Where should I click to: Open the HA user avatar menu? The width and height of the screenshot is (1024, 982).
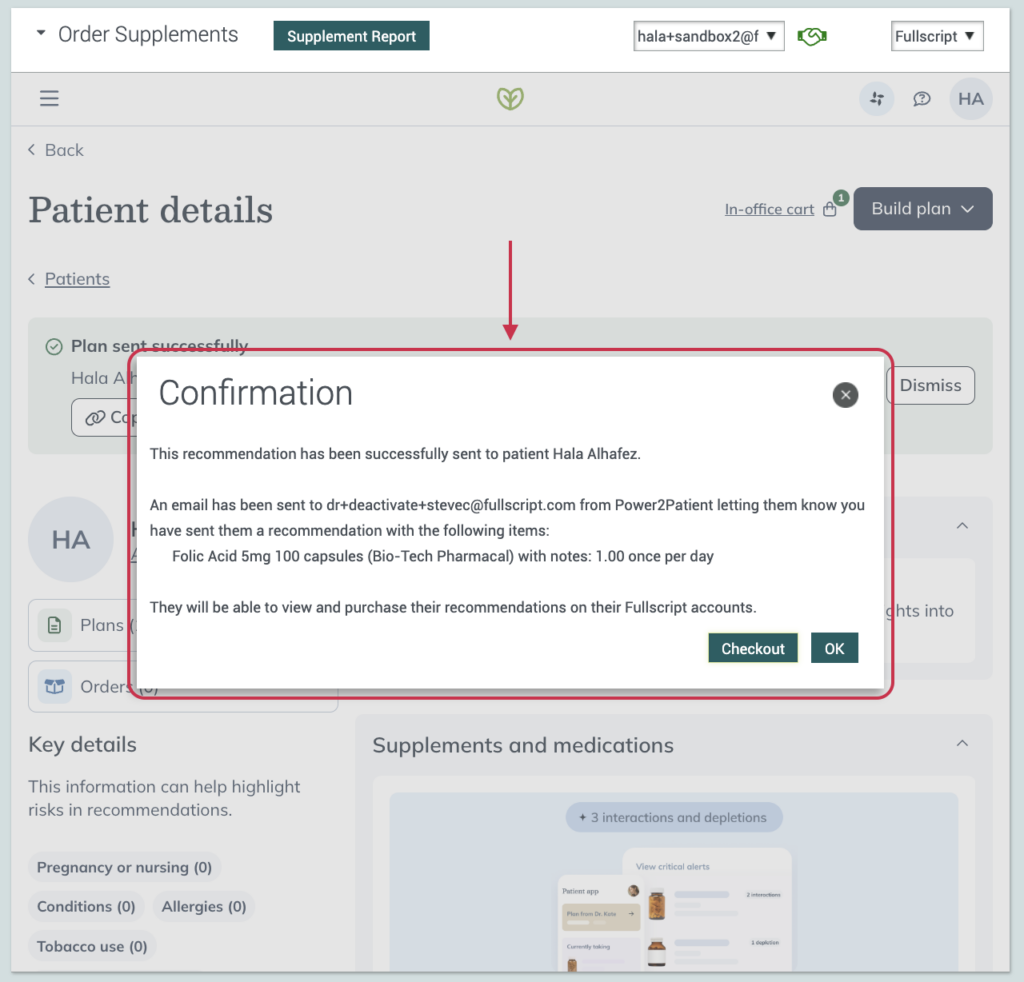pyautogui.click(x=970, y=99)
